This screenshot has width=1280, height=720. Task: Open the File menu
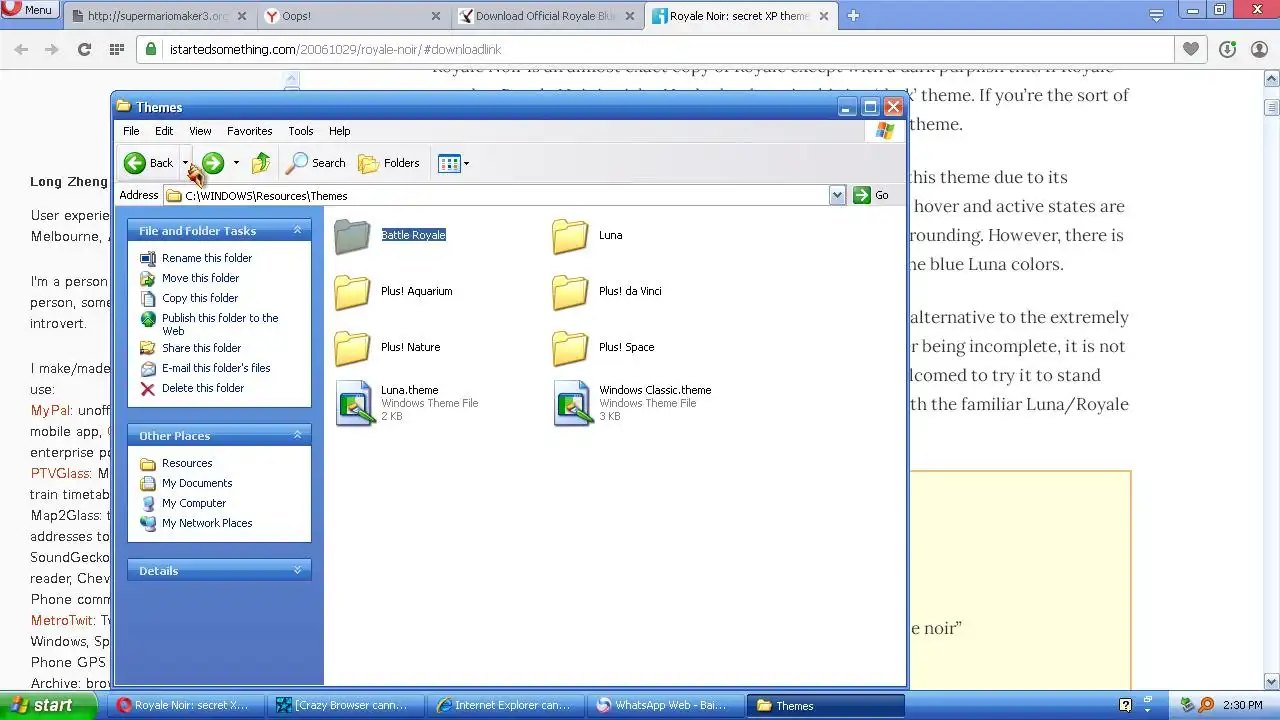pyautogui.click(x=131, y=131)
